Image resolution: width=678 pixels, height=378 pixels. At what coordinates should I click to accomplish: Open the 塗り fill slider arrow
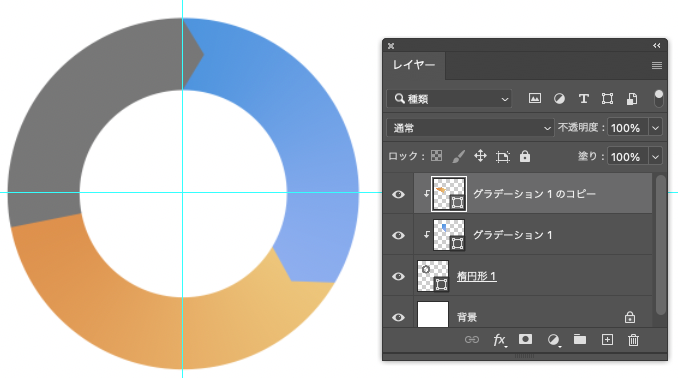point(656,157)
